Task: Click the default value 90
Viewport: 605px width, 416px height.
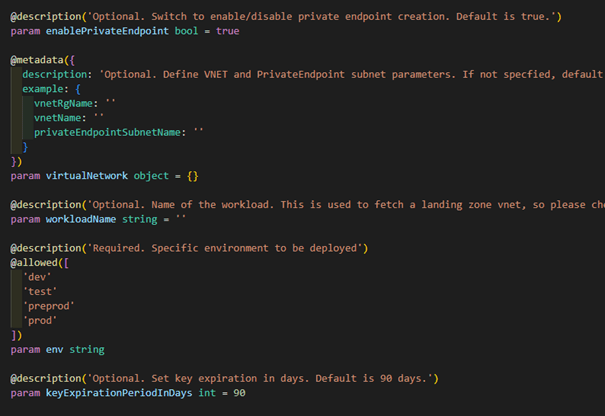Action: [237, 393]
